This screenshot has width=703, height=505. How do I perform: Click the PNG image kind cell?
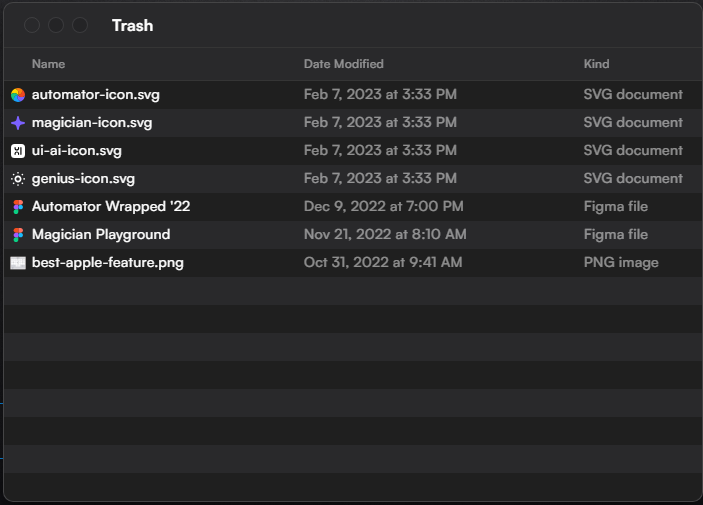[x=621, y=262]
